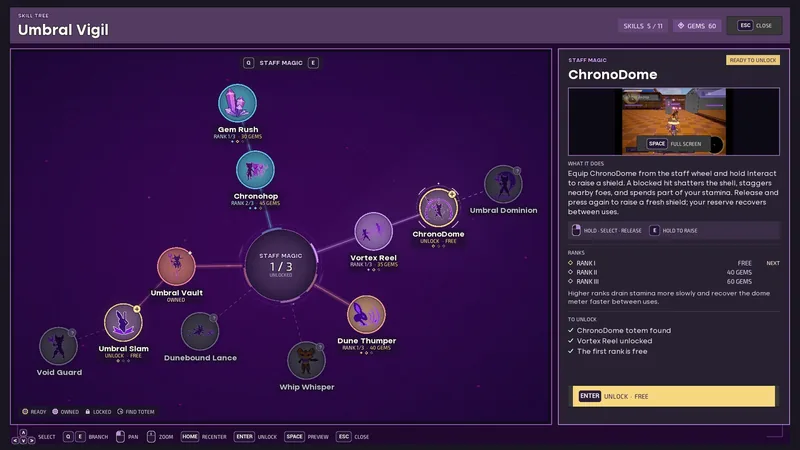The image size is (800, 450).
Task: Click the mouse Zoom hint icon
Action: pyautogui.click(x=151, y=437)
